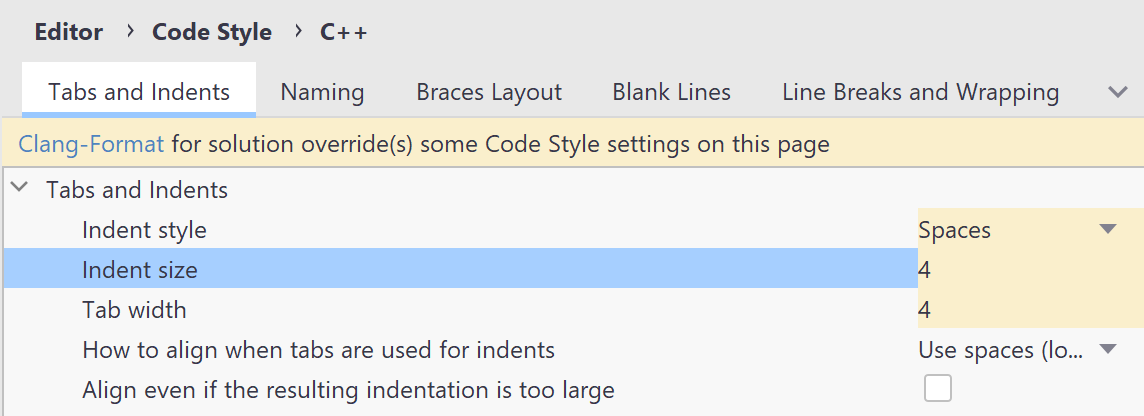The width and height of the screenshot is (1144, 416).
Task: Select the Line Breaks and Wrapping tab
Action: tap(920, 93)
